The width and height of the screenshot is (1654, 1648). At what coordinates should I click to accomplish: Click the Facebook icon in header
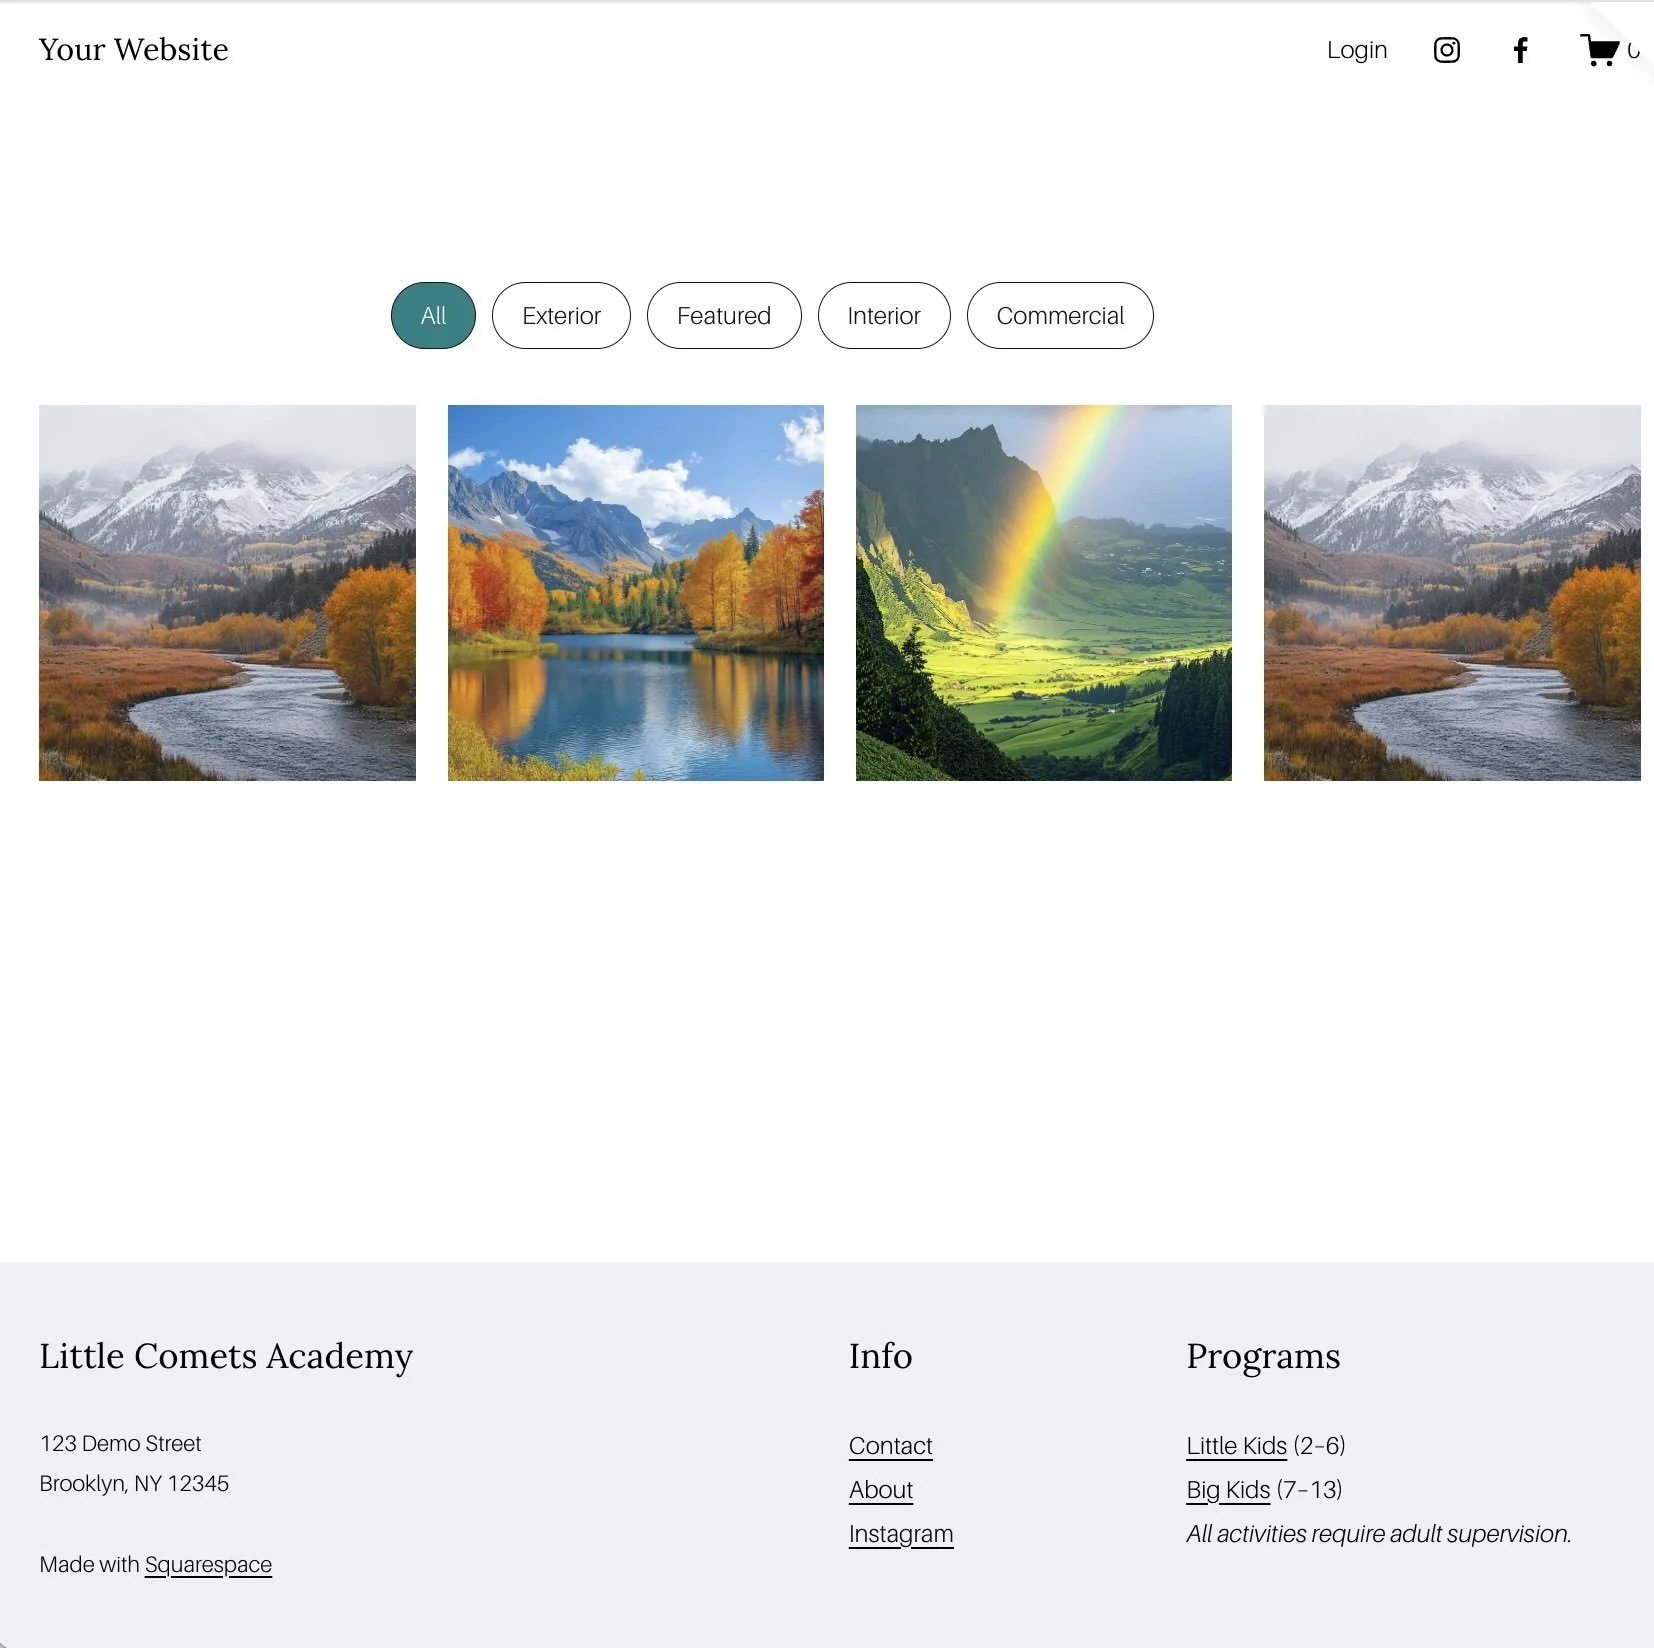[1521, 49]
